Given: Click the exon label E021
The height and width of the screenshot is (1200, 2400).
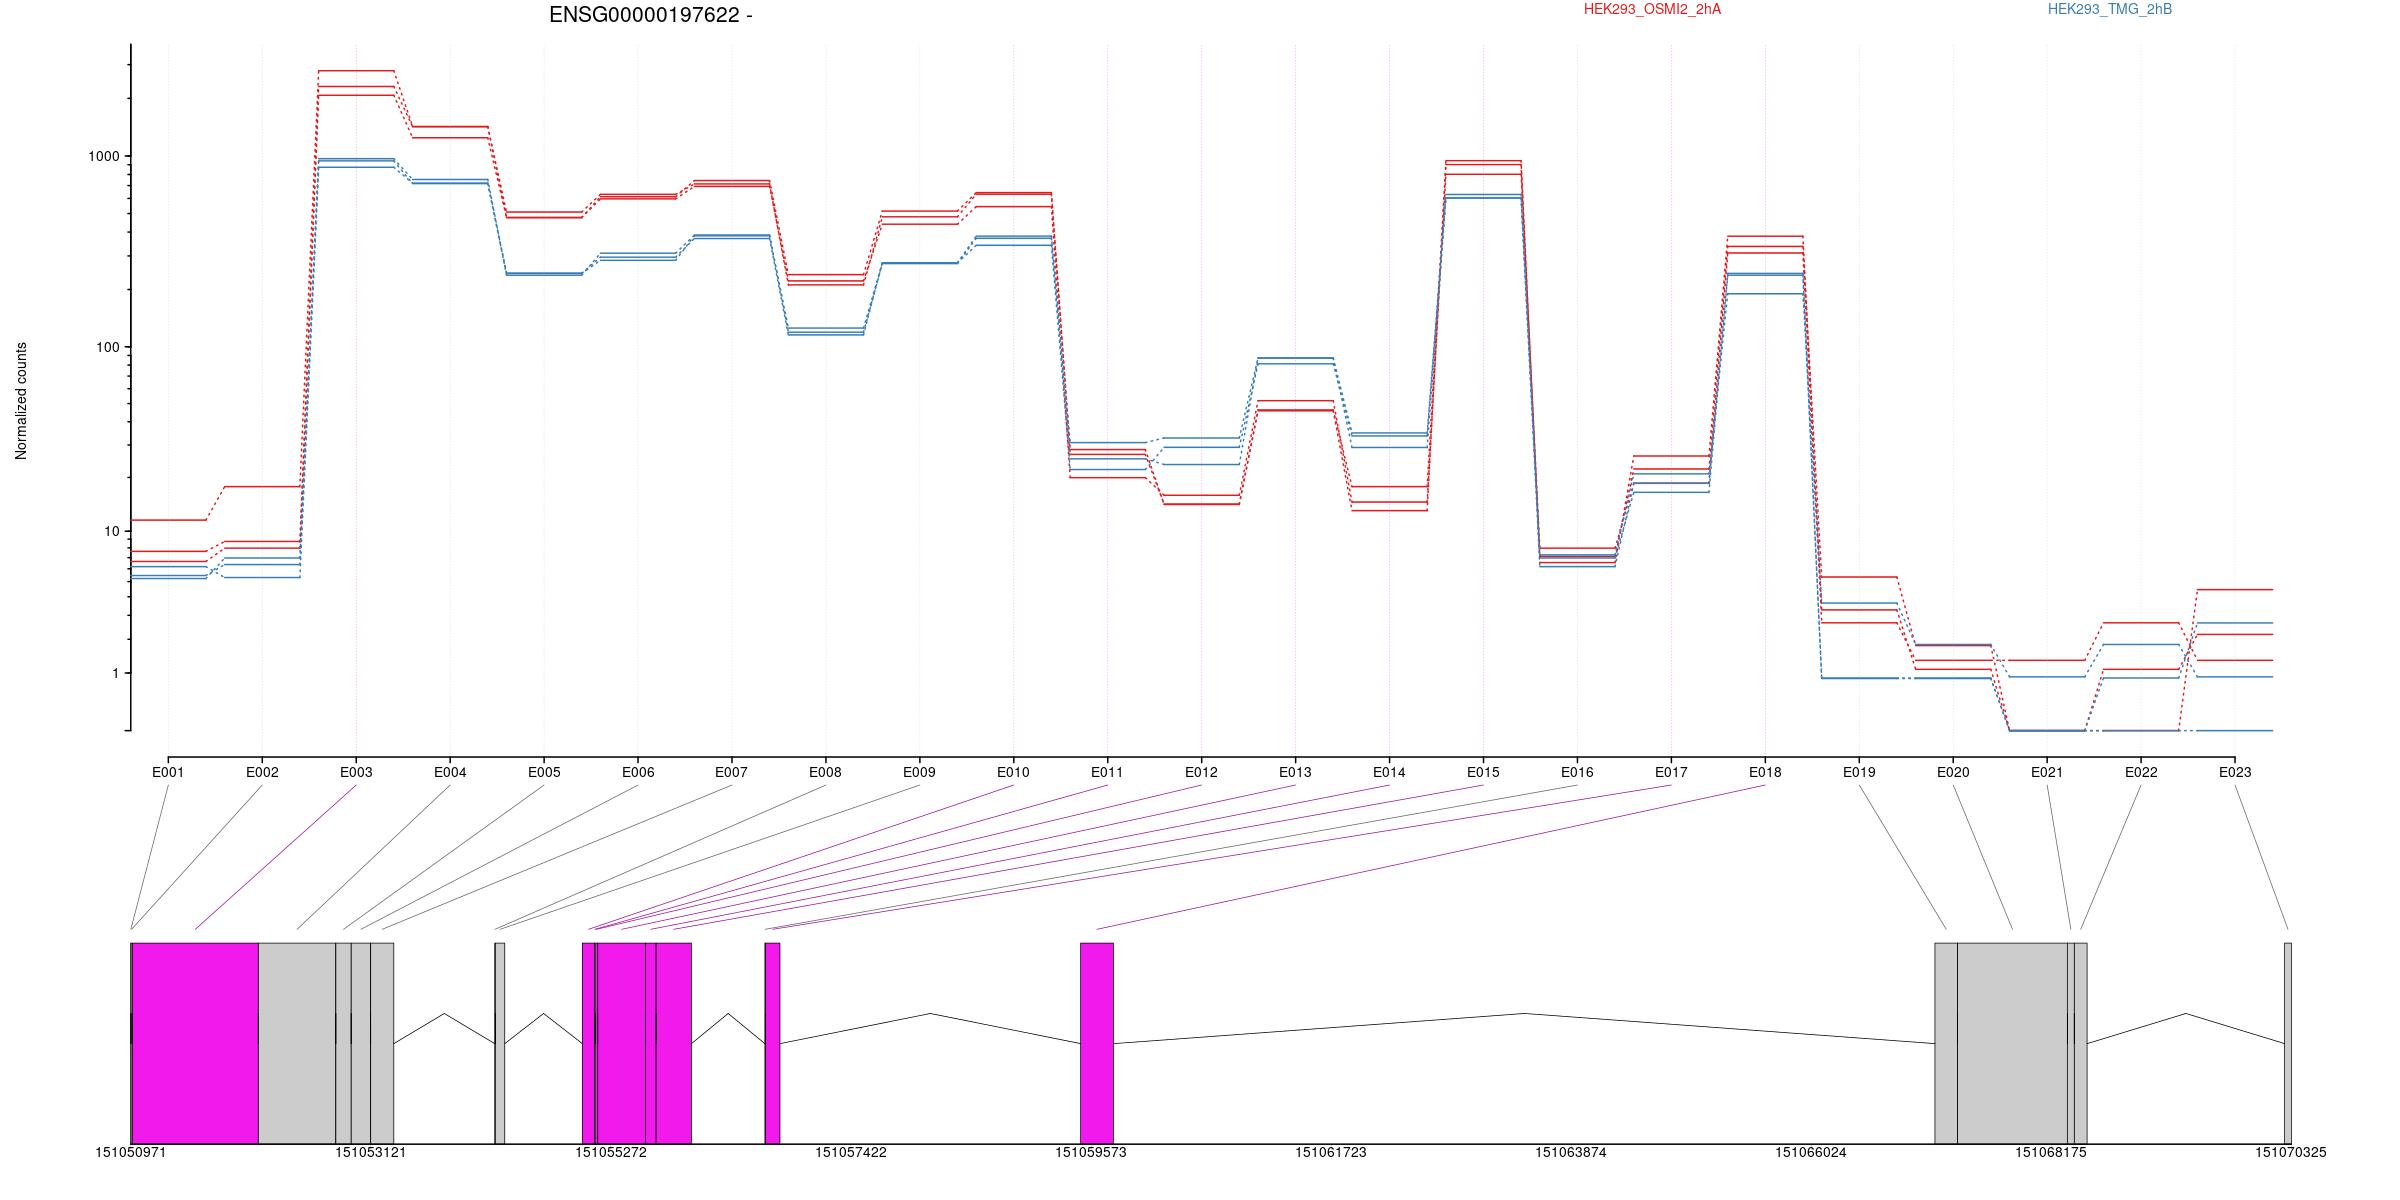Looking at the screenshot, I should [x=2047, y=772].
